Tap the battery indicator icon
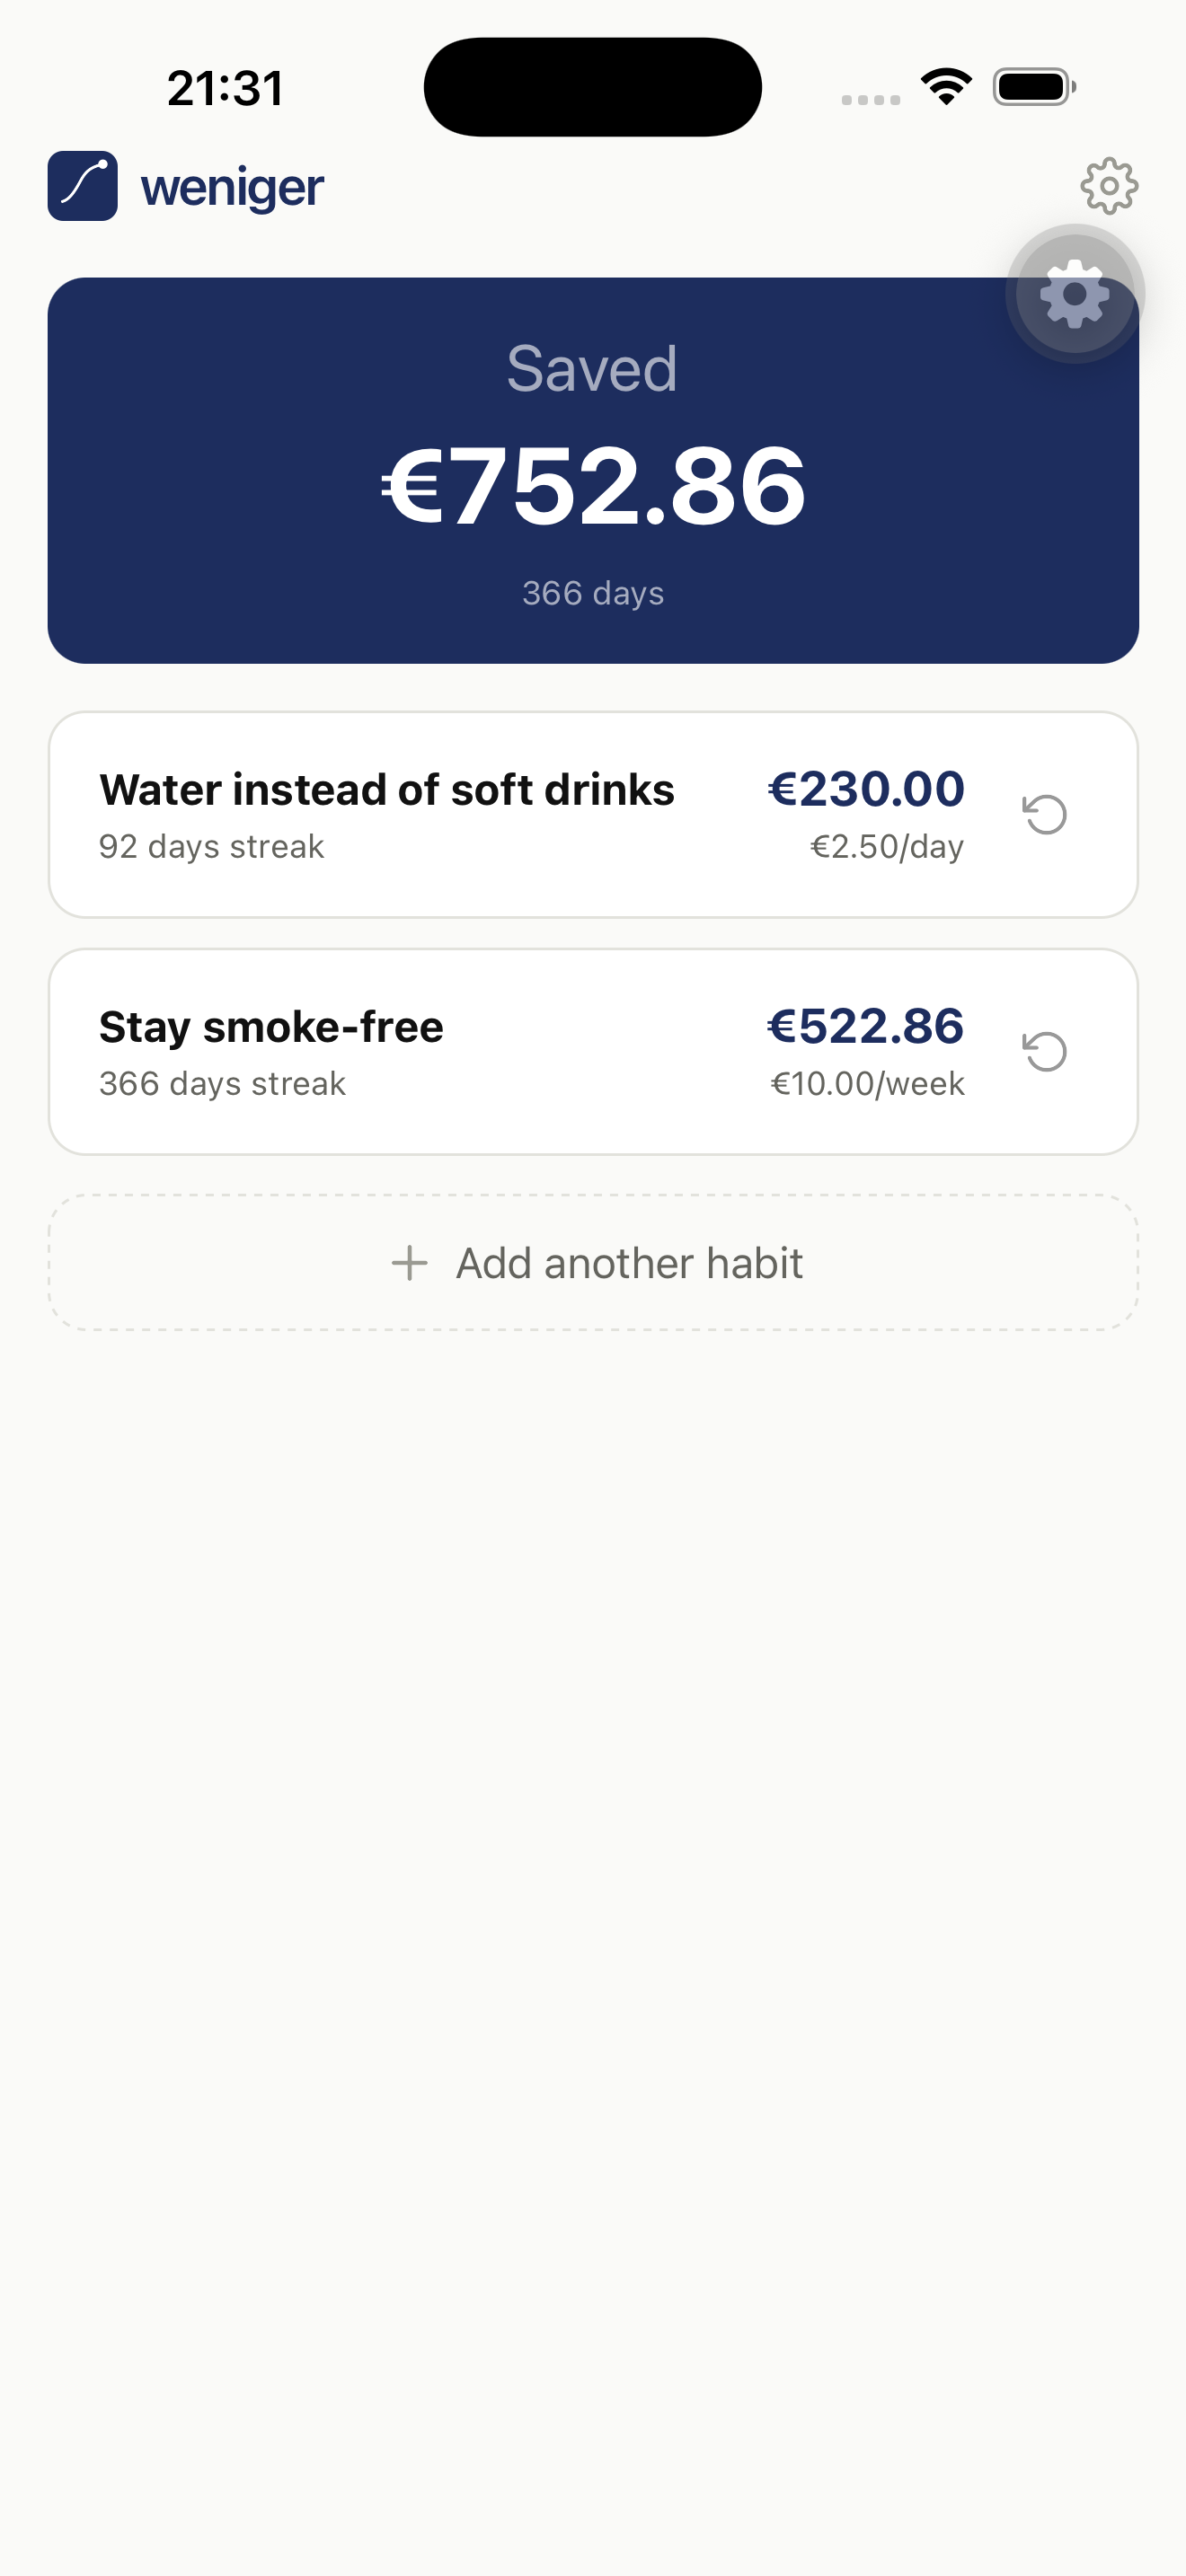The width and height of the screenshot is (1186, 2576). [1033, 87]
